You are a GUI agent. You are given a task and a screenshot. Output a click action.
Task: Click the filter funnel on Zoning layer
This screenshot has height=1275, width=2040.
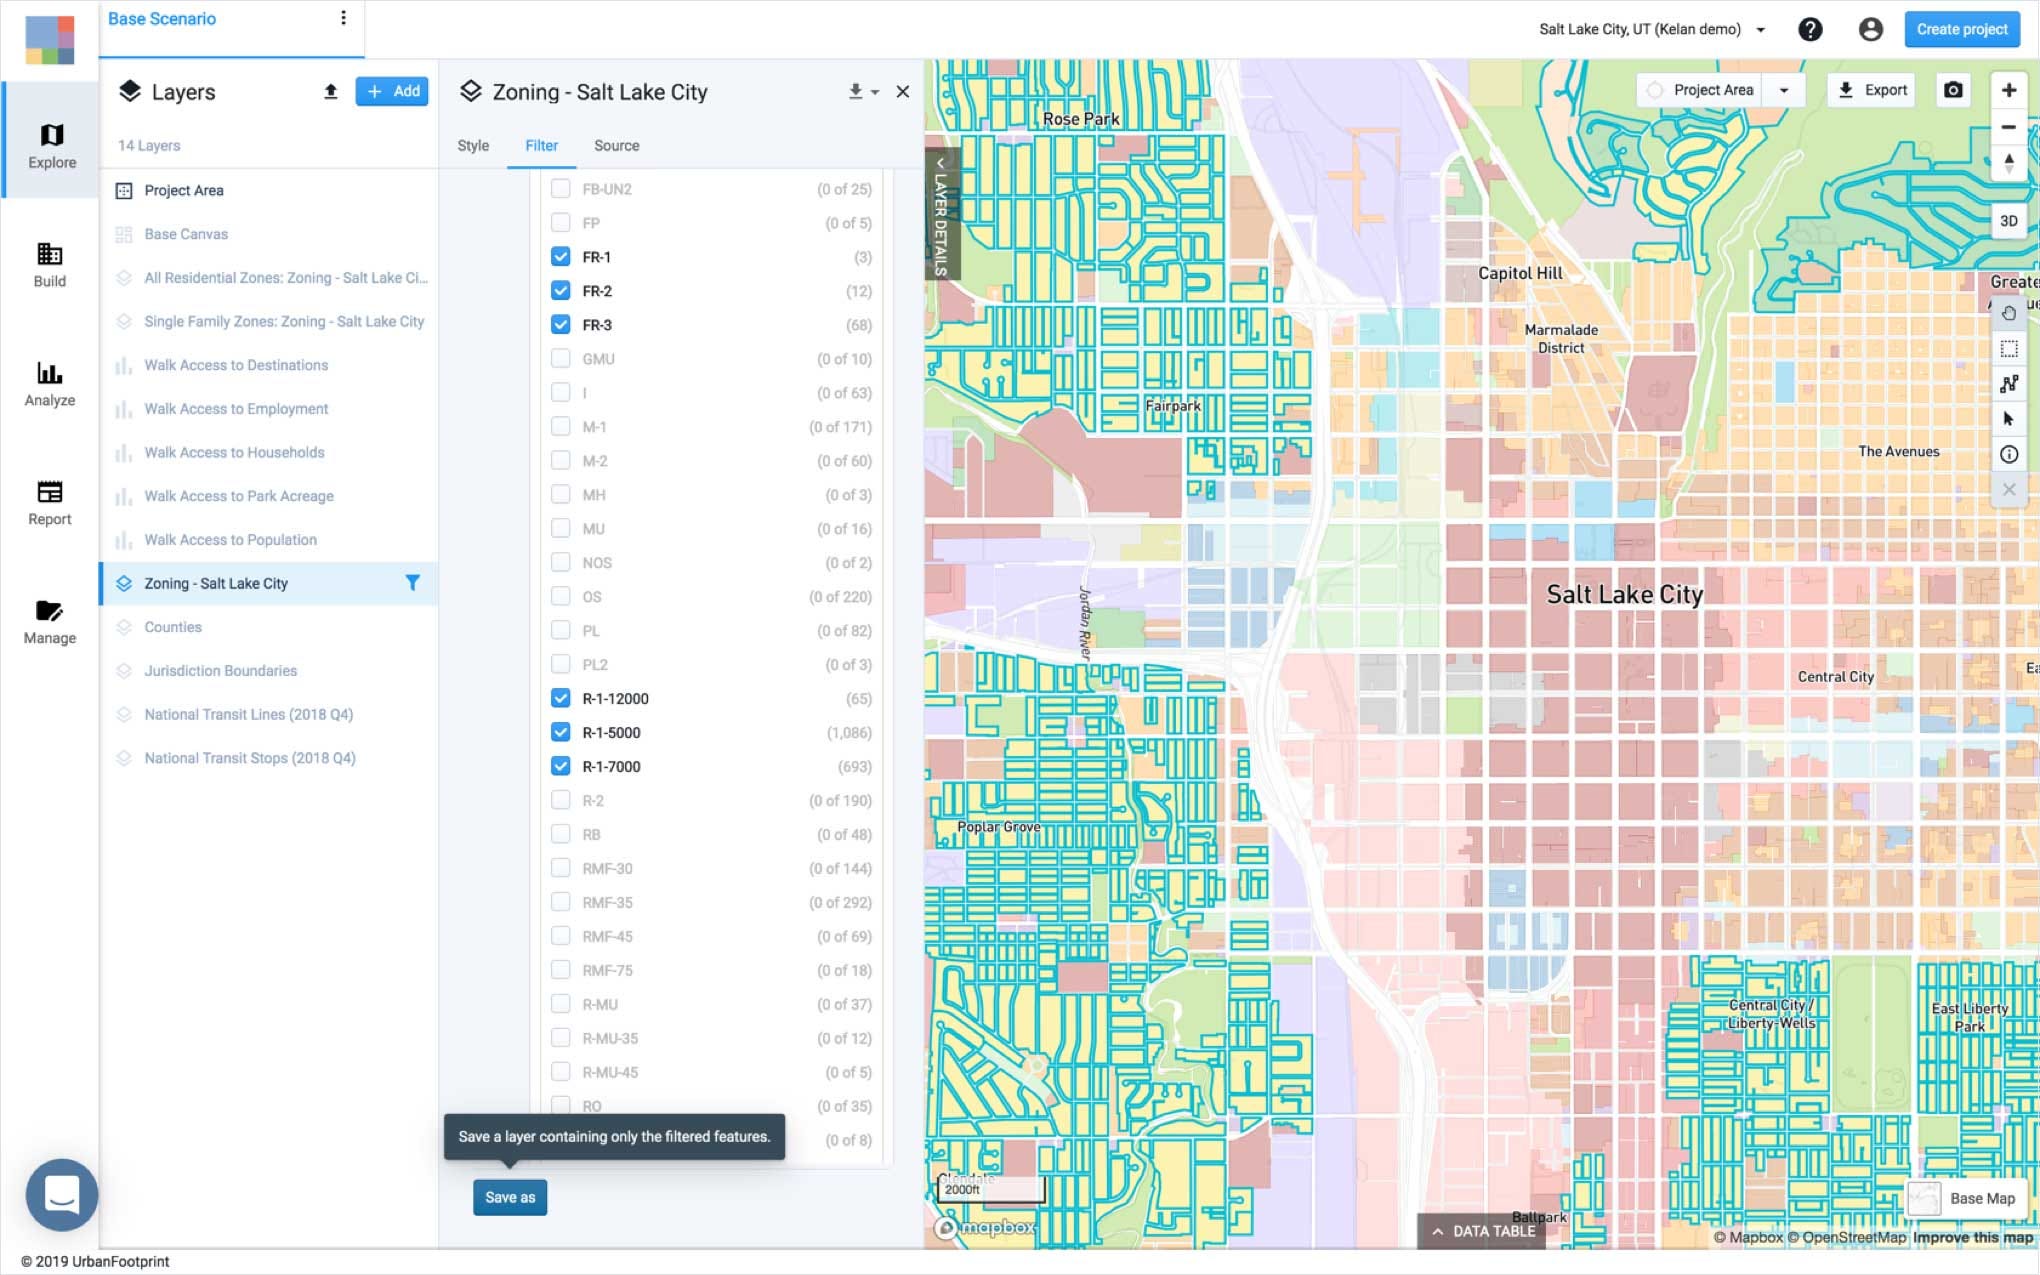click(x=412, y=583)
